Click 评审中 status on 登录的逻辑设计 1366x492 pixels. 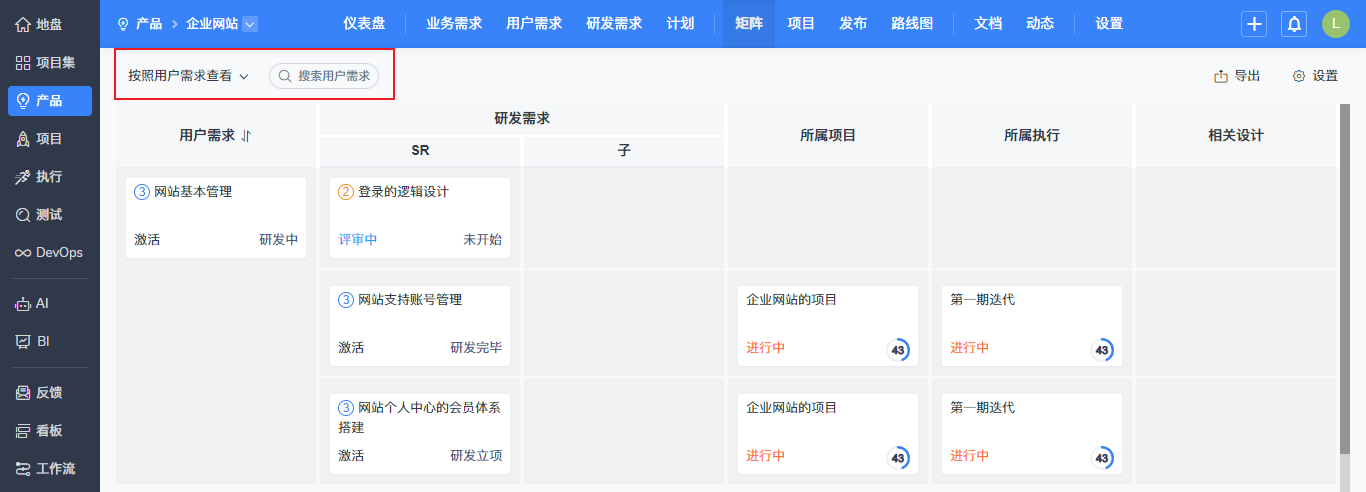358,240
